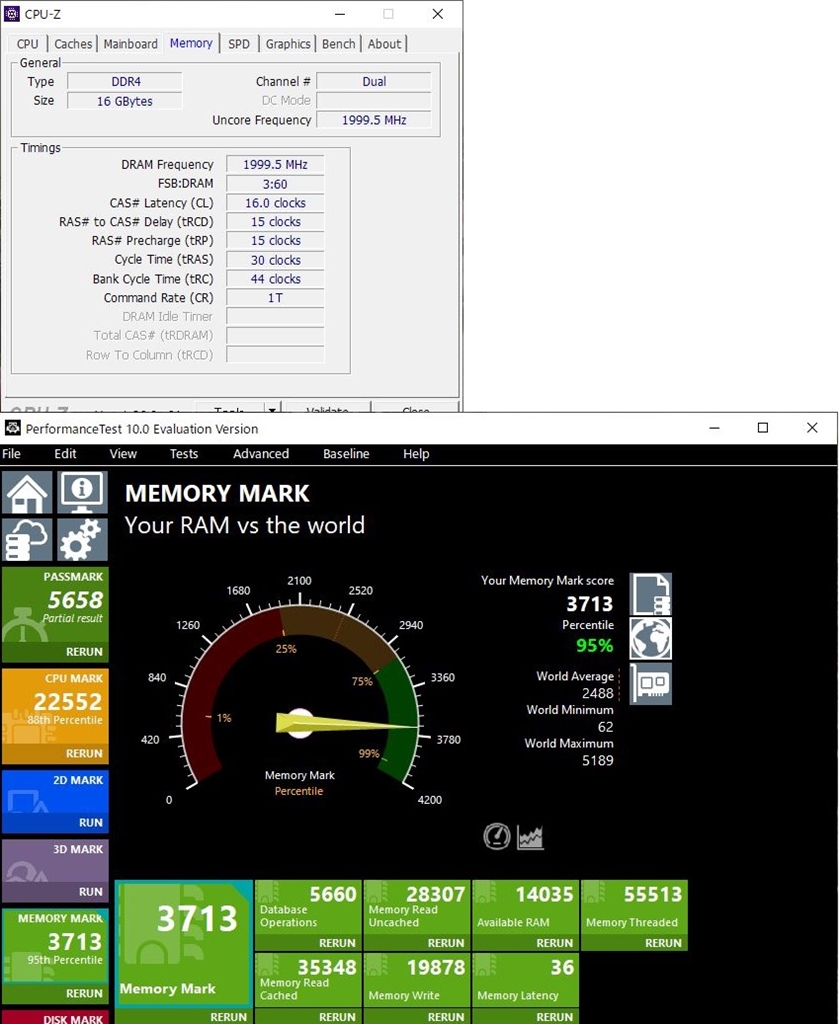The image size is (839, 1024).
Task: Click the PerformanceTest title bar app icon
Action: click(12, 428)
